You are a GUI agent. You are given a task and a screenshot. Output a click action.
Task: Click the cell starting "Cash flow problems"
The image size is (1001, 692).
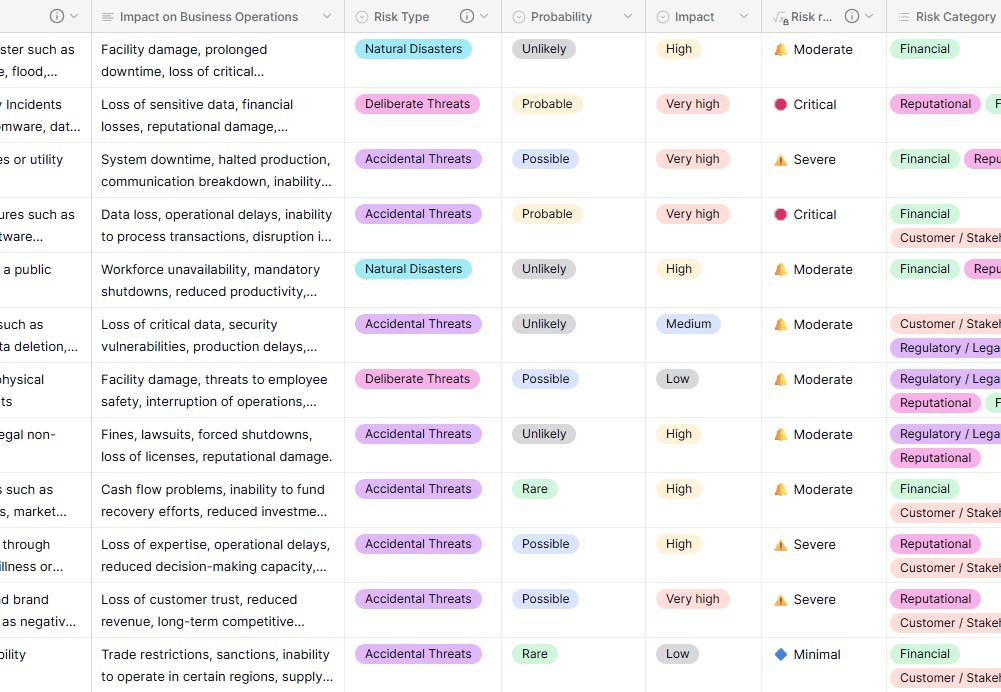tap(217, 500)
